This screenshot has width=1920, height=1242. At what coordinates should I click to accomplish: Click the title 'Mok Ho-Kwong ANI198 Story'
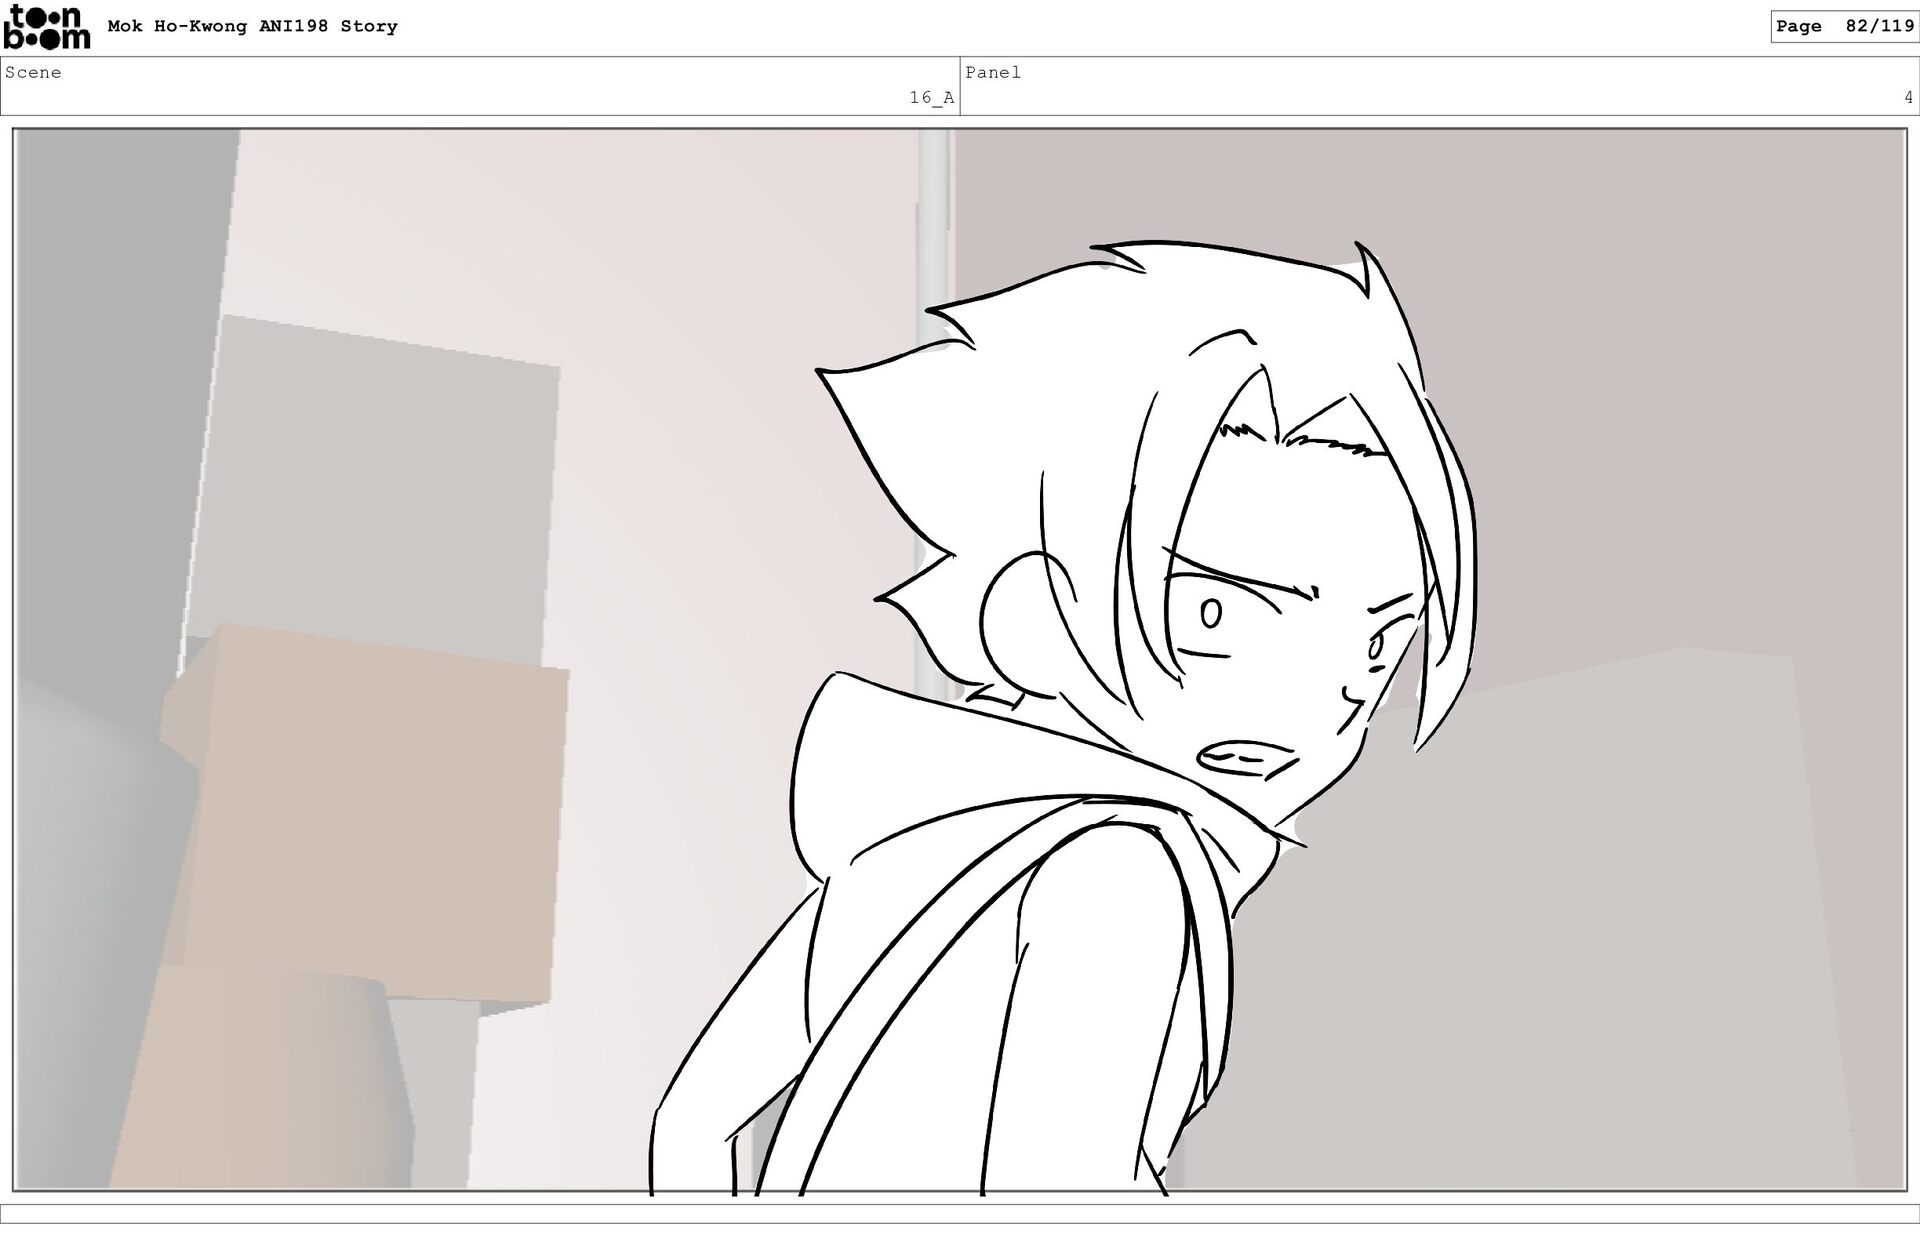click(x=252, y=27)
